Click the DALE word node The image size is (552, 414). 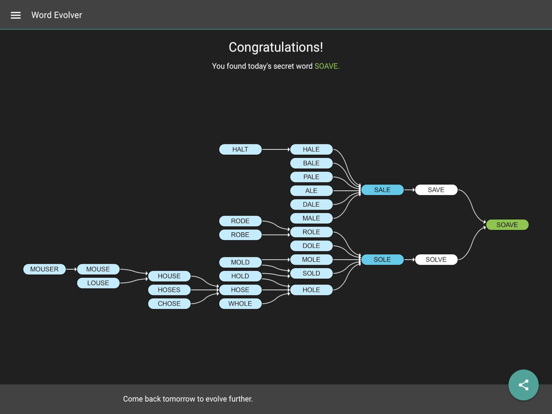[x=311, y=204]
